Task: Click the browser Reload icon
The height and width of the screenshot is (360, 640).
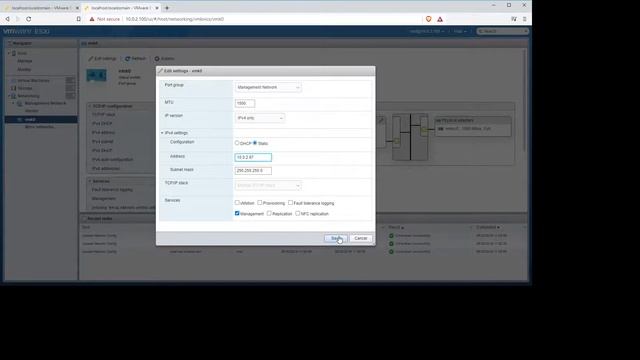Action: (x=29, y=19)
